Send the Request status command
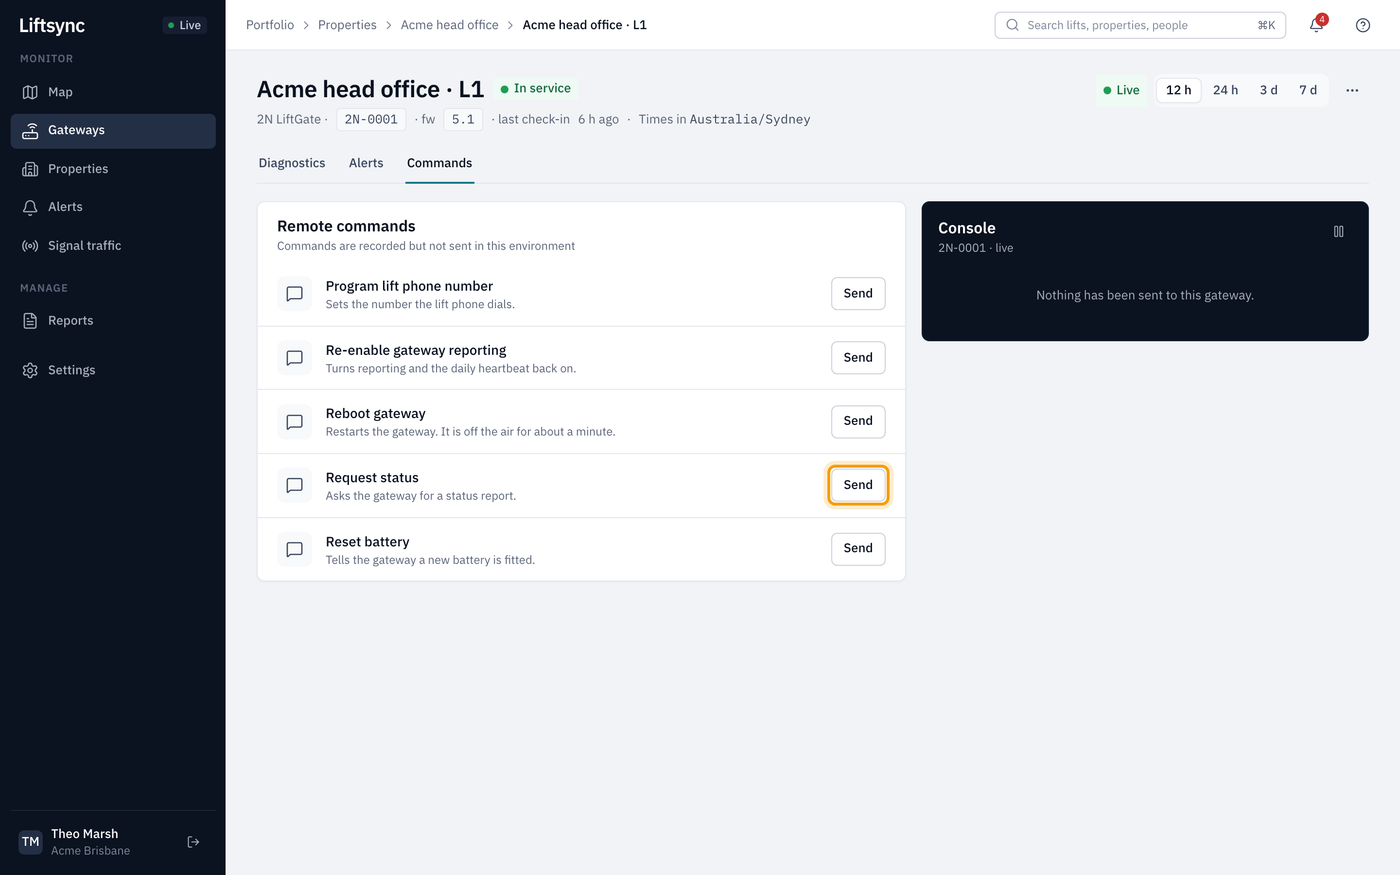 click(x=858, y=485)
